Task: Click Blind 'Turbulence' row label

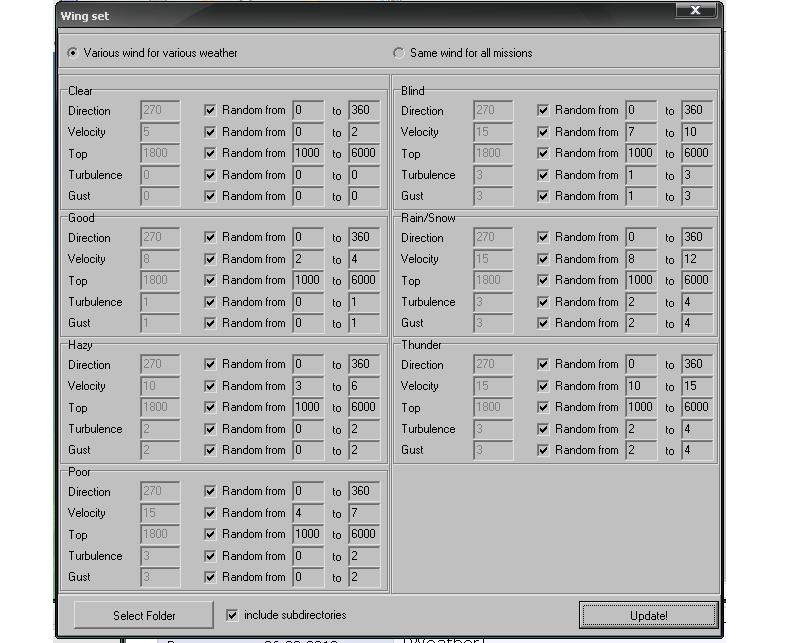Action: pyautogui.click(x=428, y=175)
